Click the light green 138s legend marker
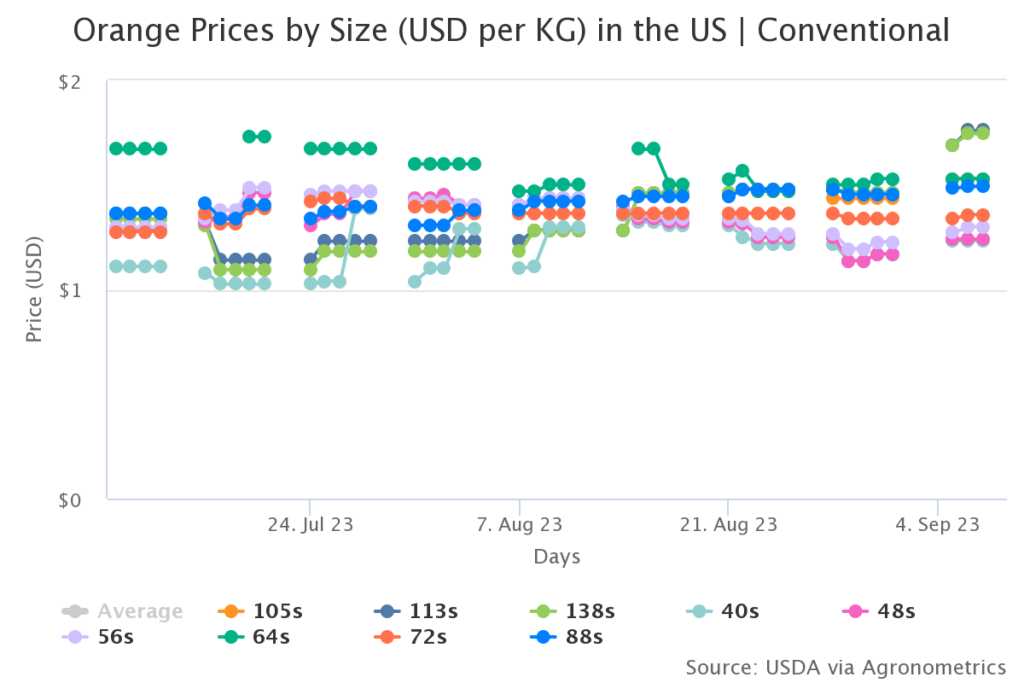This screenshot has width=1024, height=683. pos(539,611)
